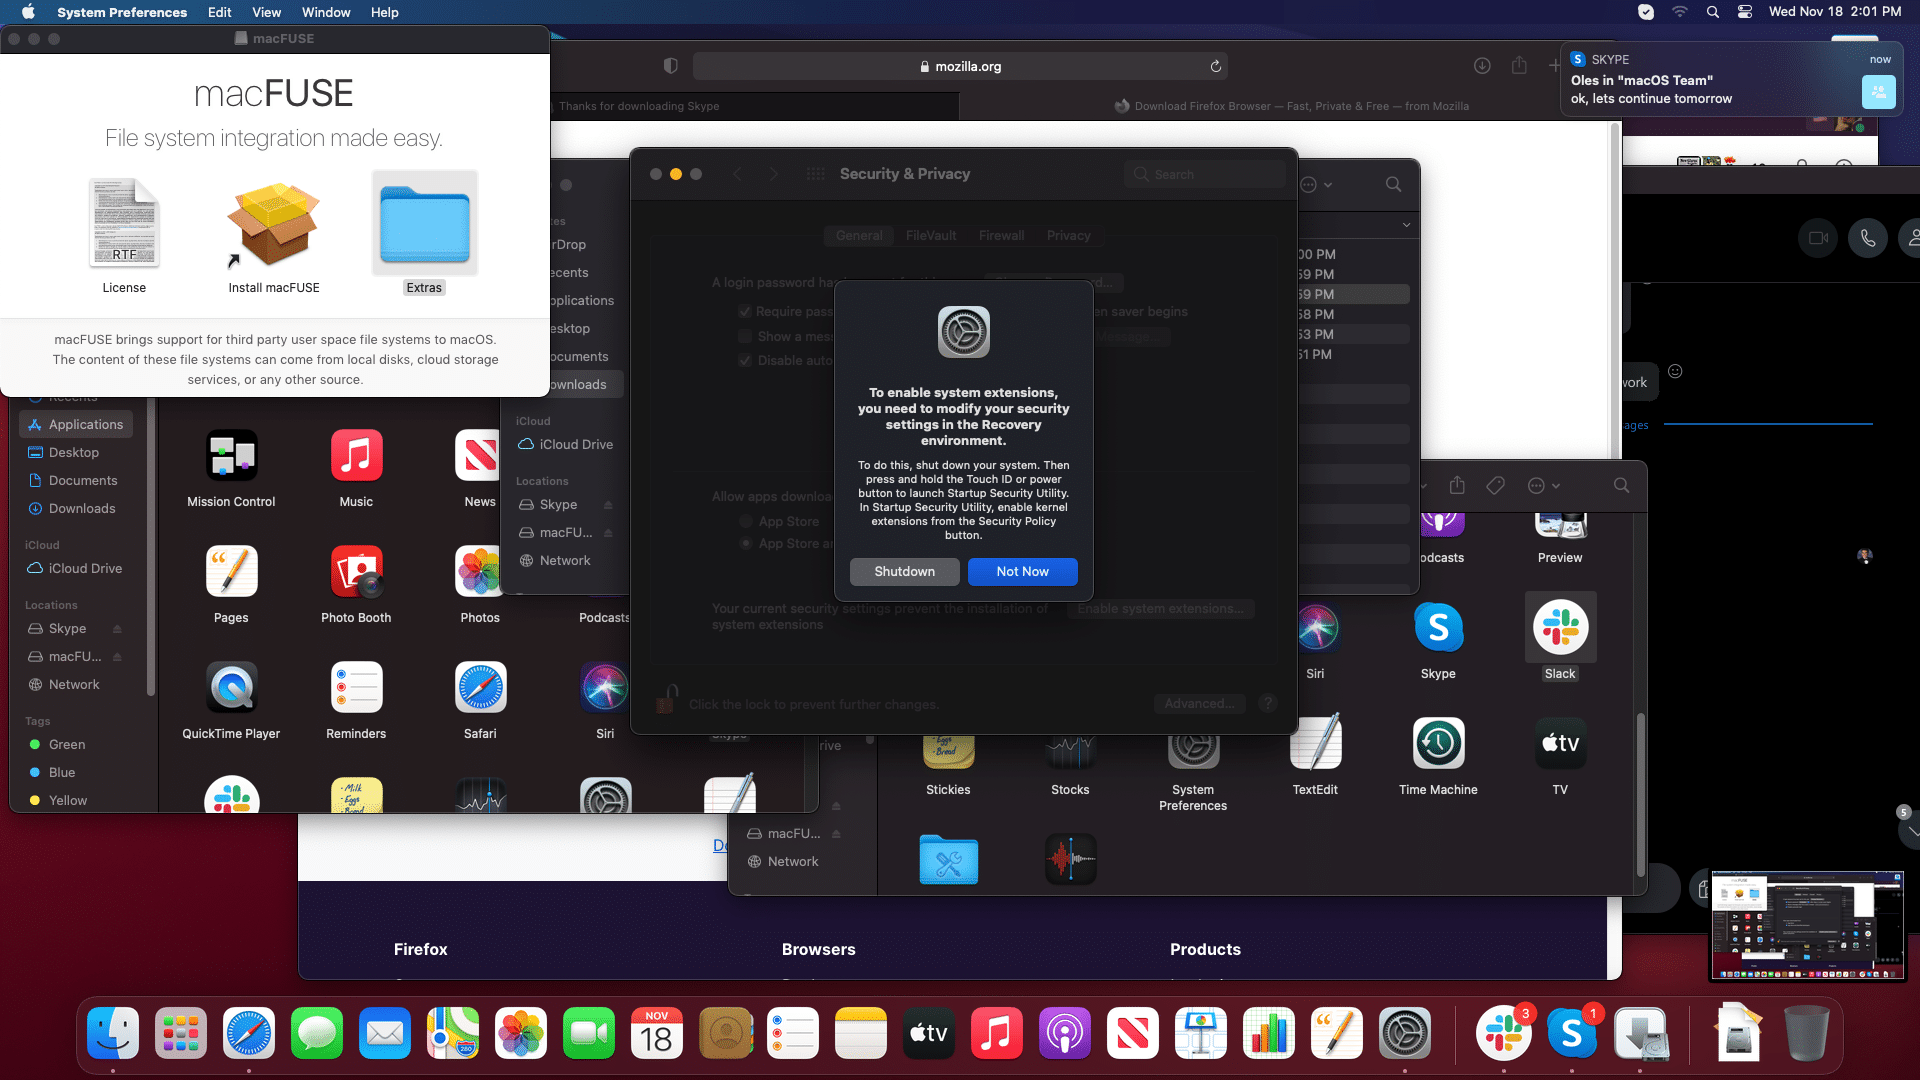Click the Safari reload page icon
Screen dimensions: 1920x1080
[x=1215, y=66]
